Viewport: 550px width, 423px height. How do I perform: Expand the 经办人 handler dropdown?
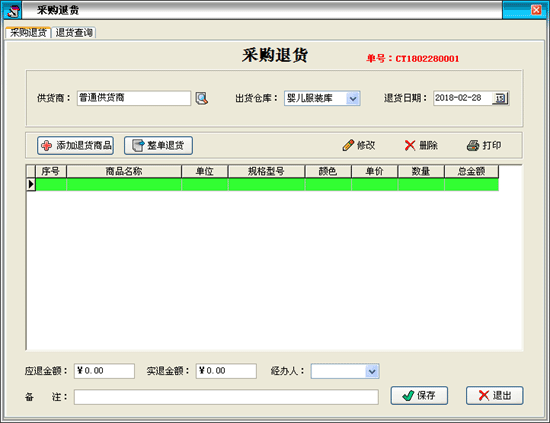pyautogui.click(x=372, y=371)
